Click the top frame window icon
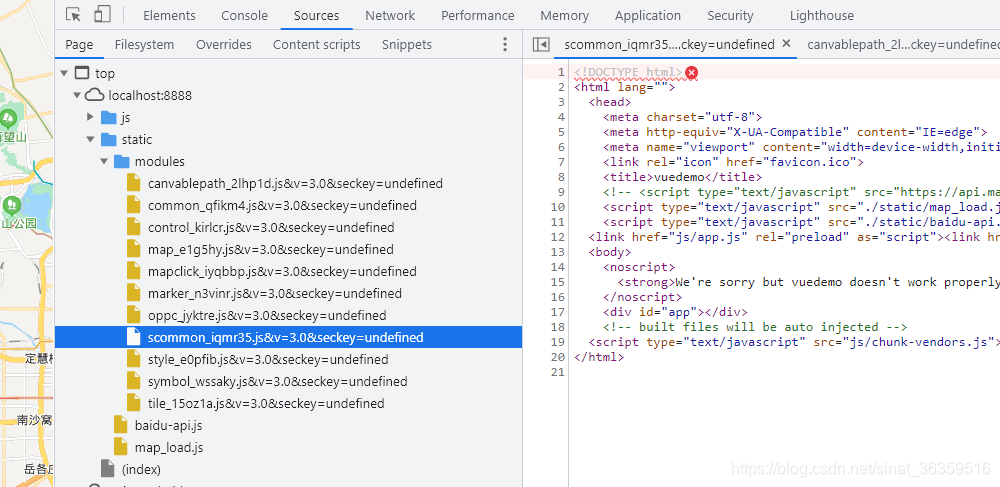 pyautogui.click(x=82, y=73)
